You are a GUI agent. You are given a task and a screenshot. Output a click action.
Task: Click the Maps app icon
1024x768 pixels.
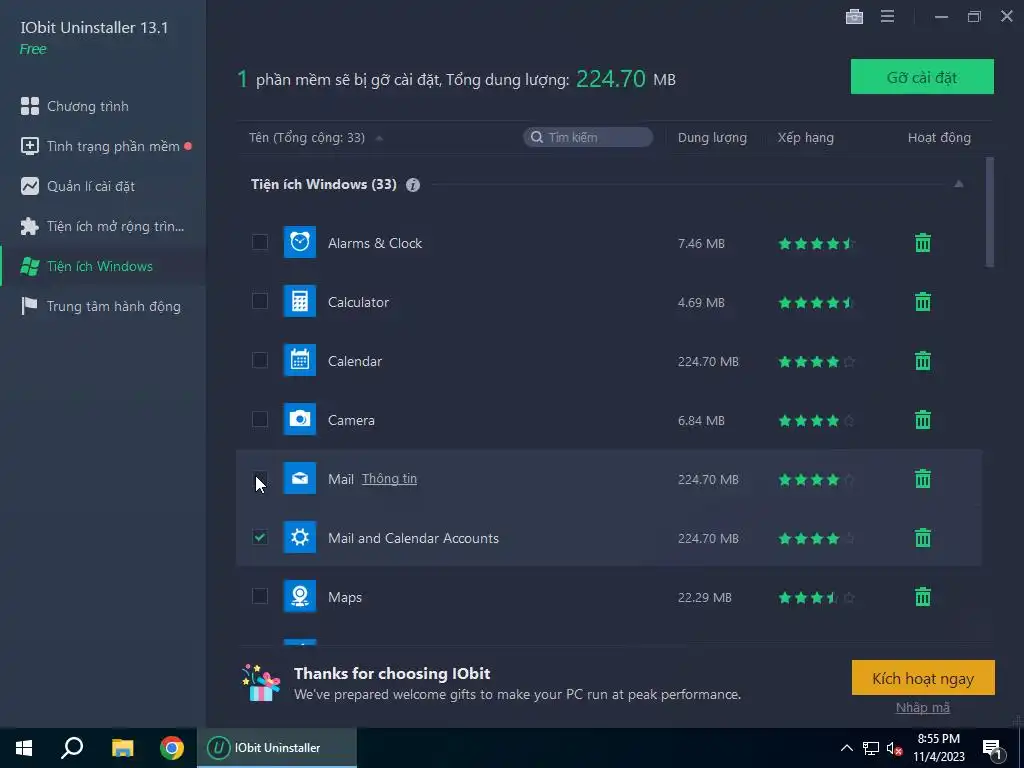coord(300,596)
